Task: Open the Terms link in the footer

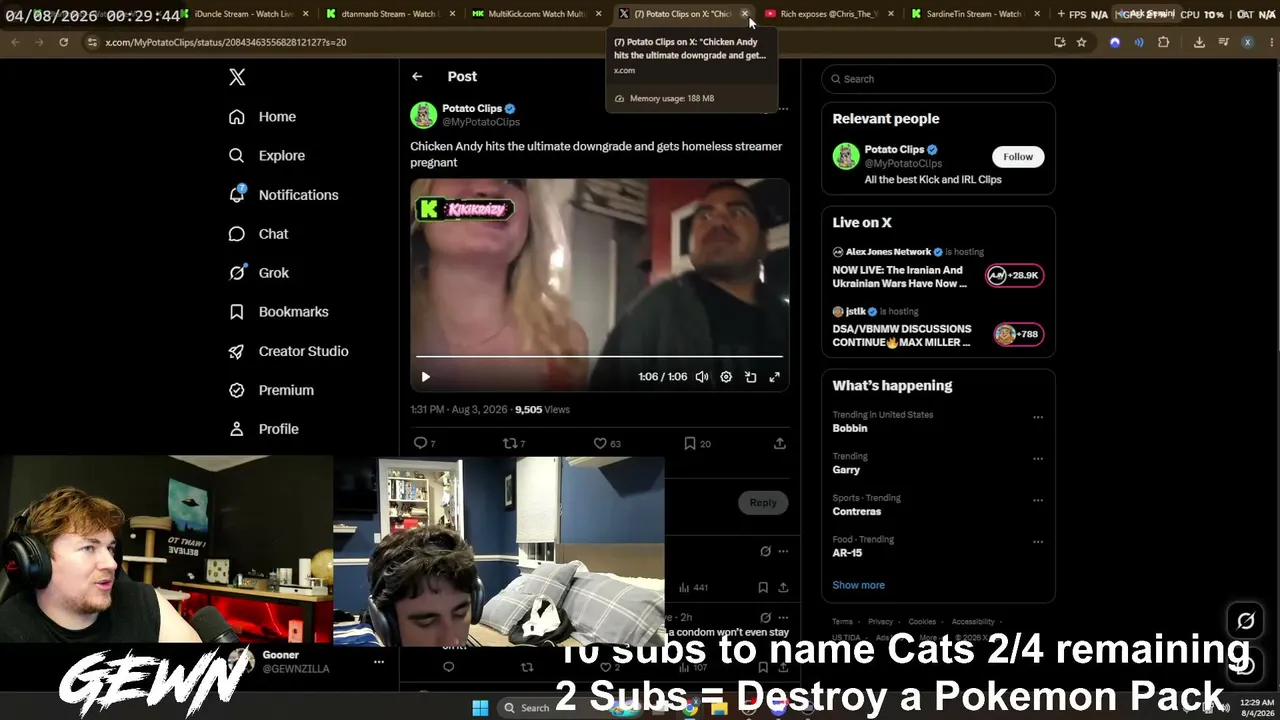Action: [x=842, y=622]
